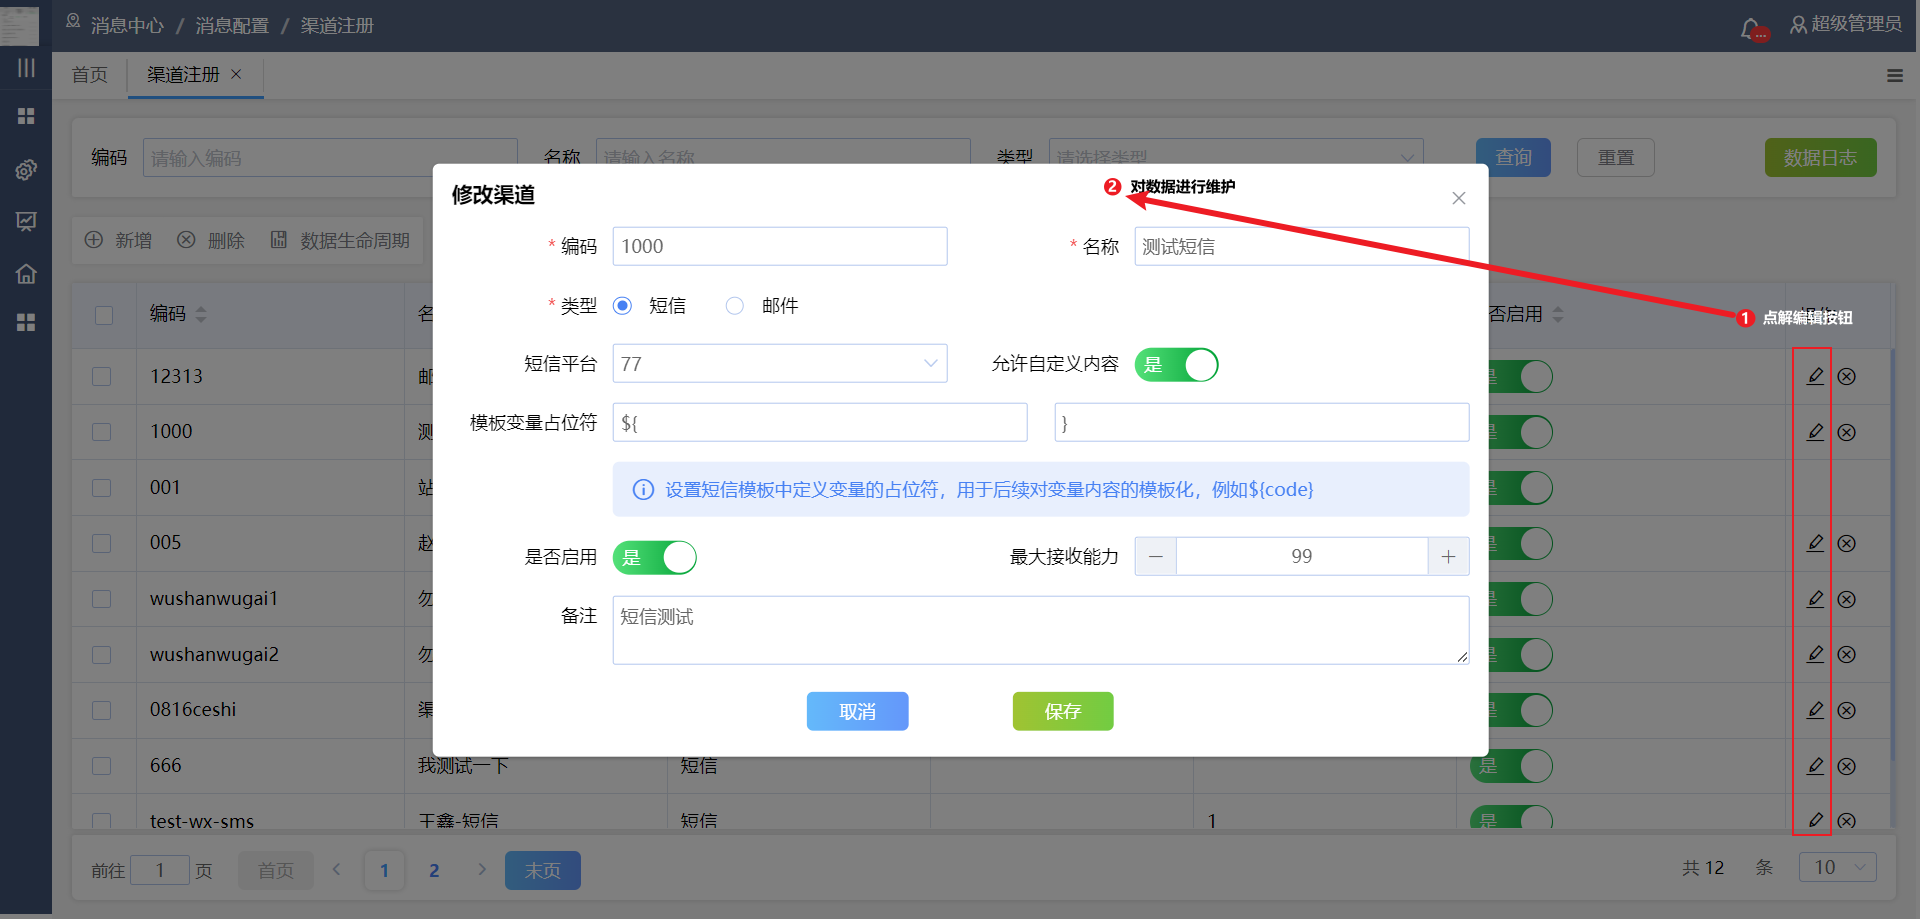This screenshot has height=919, width=1920.
Task: Click the 保存 button
Action: (1063, 711)
